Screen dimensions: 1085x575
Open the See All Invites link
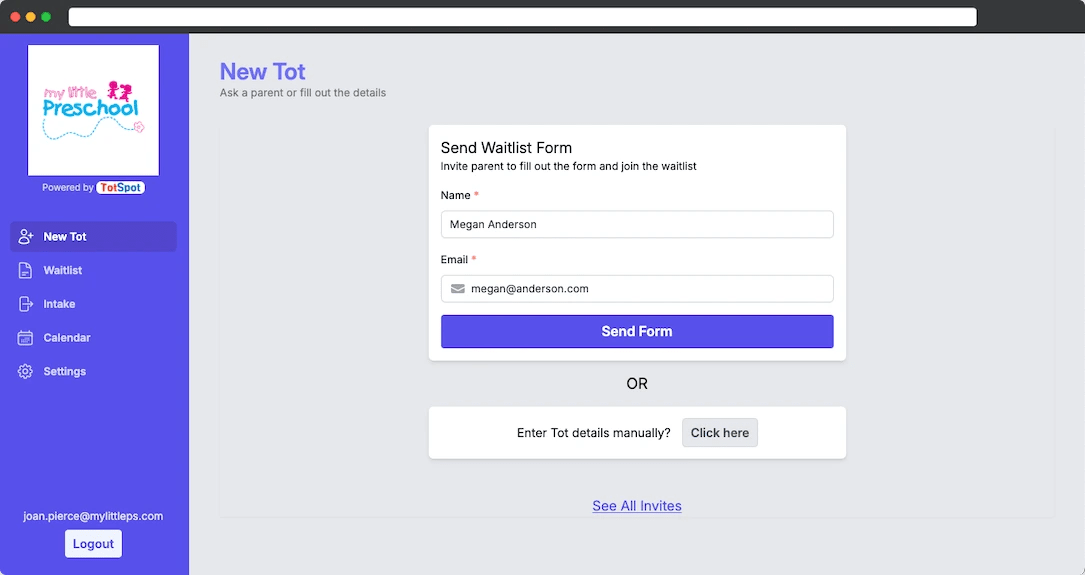tap(637, 506)
